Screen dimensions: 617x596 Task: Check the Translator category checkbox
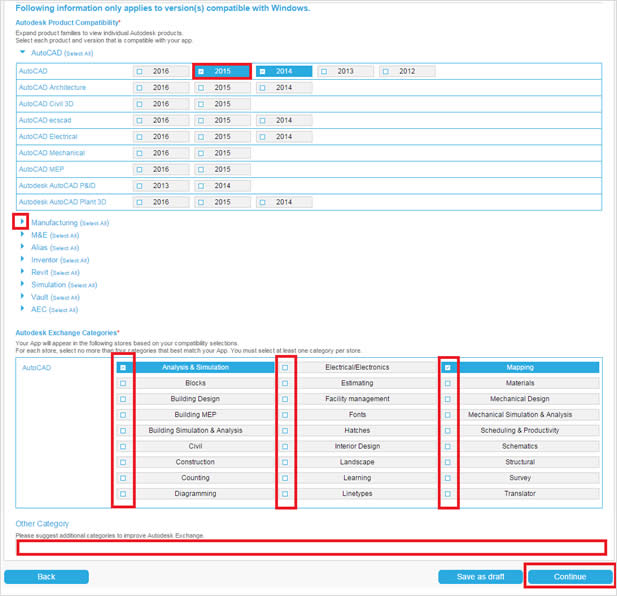point(447,494)
